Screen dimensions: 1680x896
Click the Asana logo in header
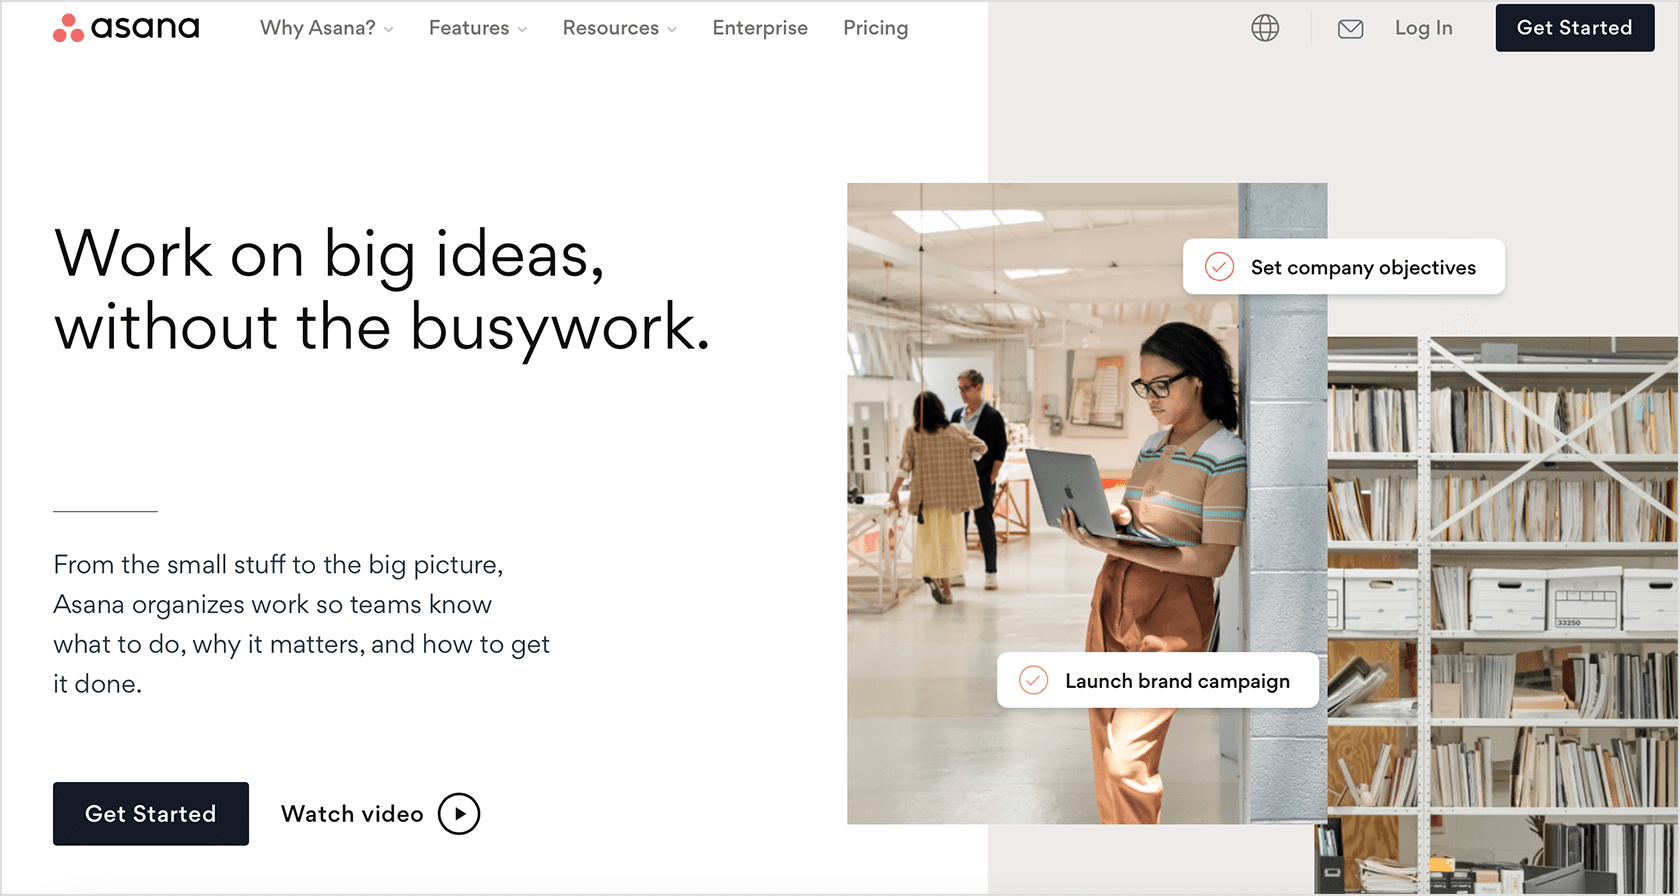[126, 28]
